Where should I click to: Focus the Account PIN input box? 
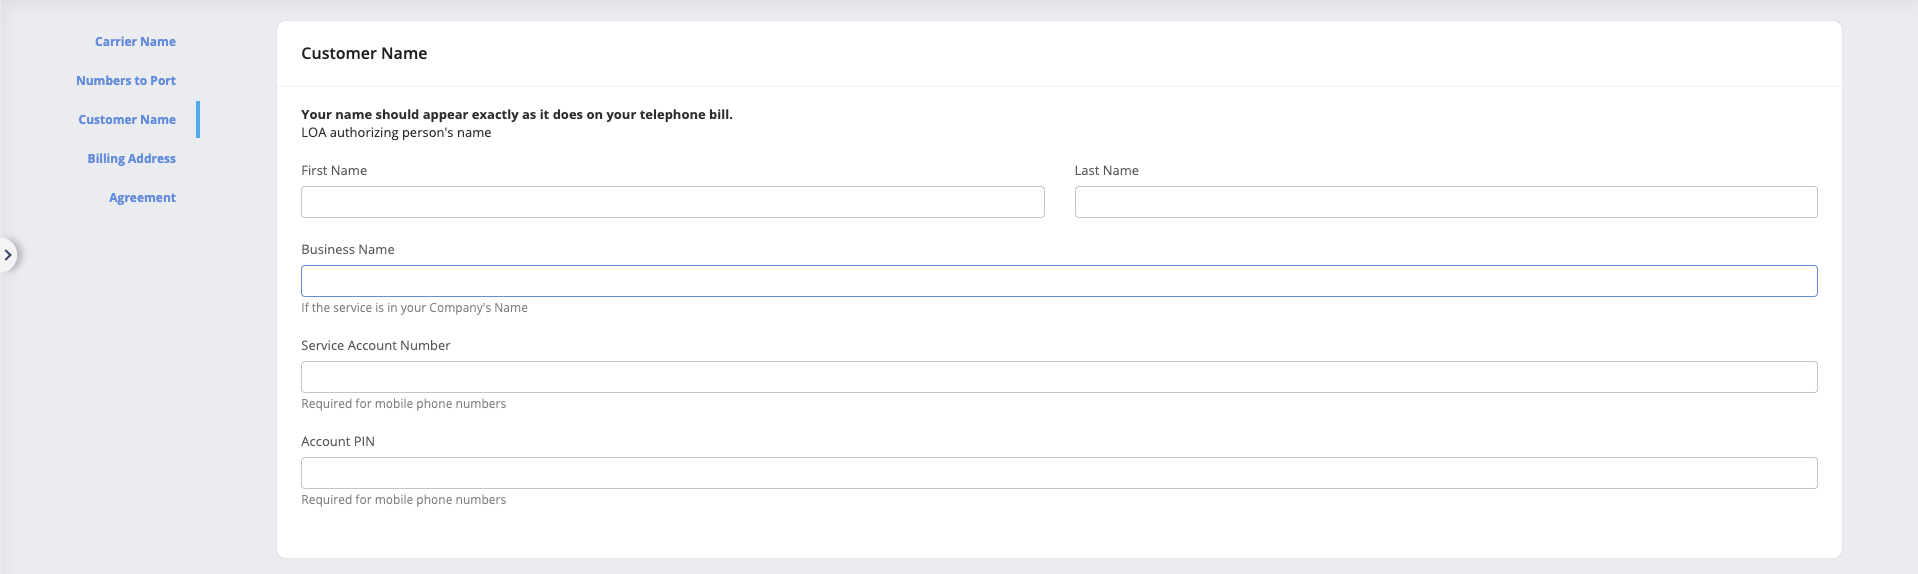click(1058, 473)
